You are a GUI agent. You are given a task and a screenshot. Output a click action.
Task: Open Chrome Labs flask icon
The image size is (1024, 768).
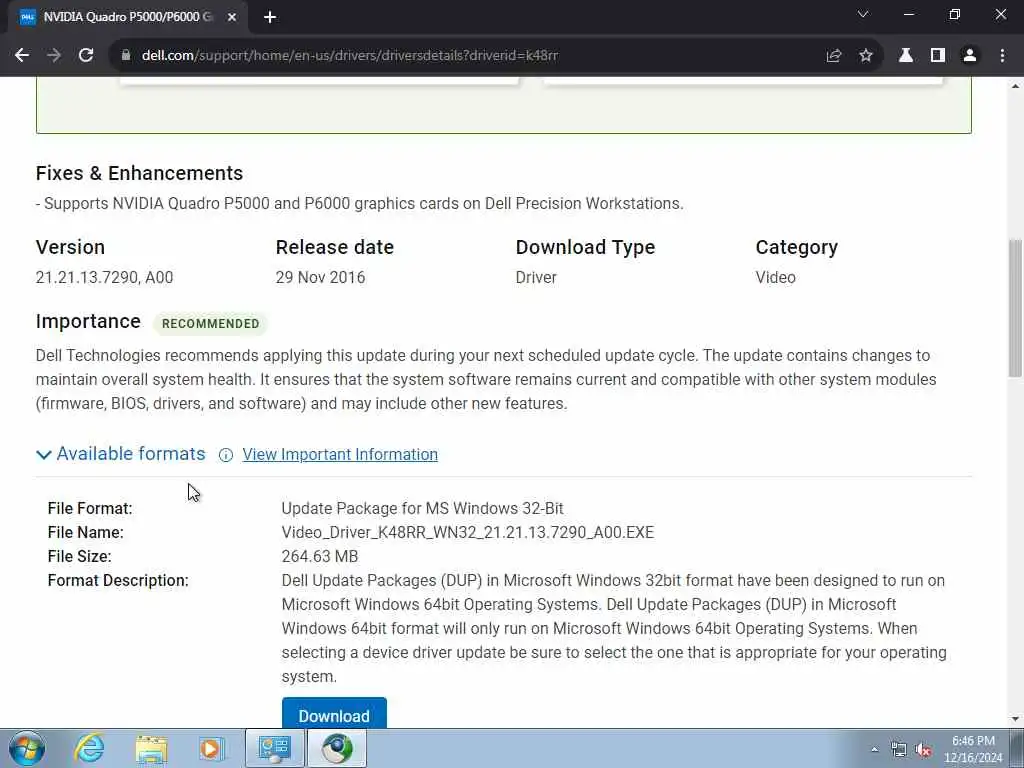click(906, 56)
